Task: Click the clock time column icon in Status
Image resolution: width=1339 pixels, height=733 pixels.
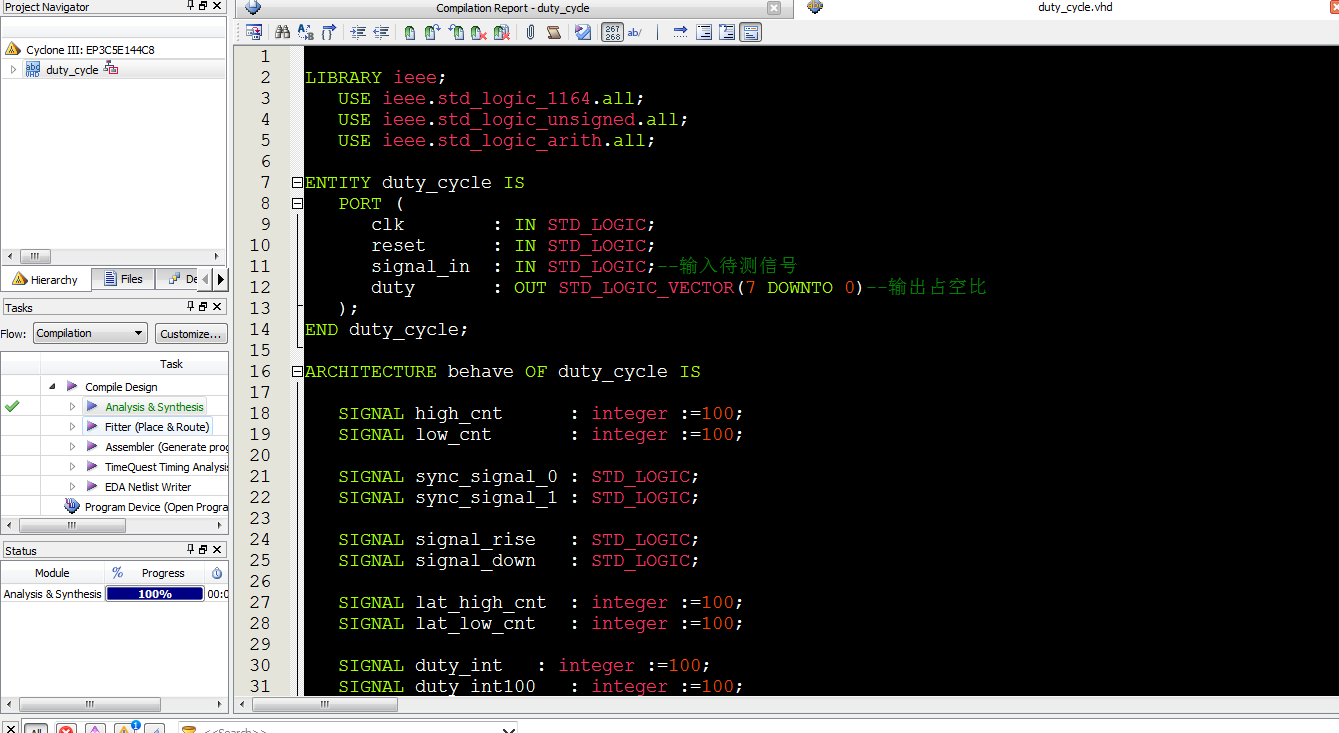Action: point(217,573)
